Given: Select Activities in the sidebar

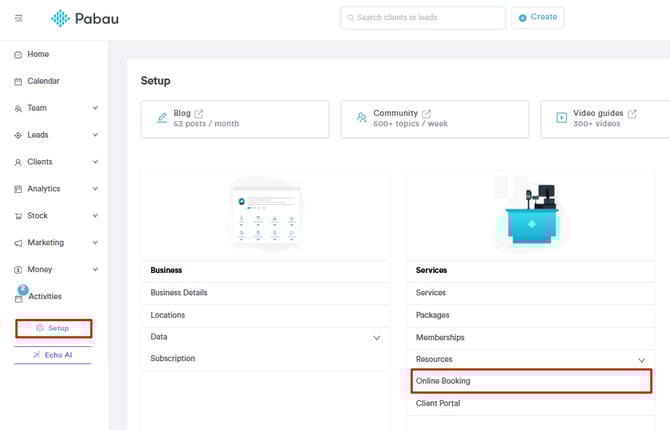Looking at the screenshot, I should point(44,297).
